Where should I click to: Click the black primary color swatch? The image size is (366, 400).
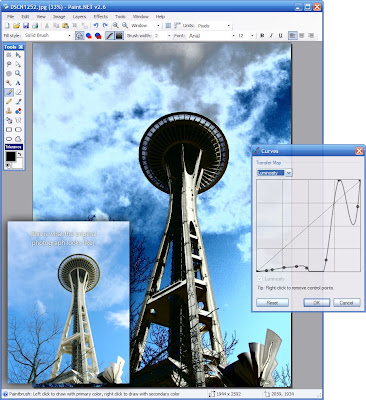(x=10, y=156)
